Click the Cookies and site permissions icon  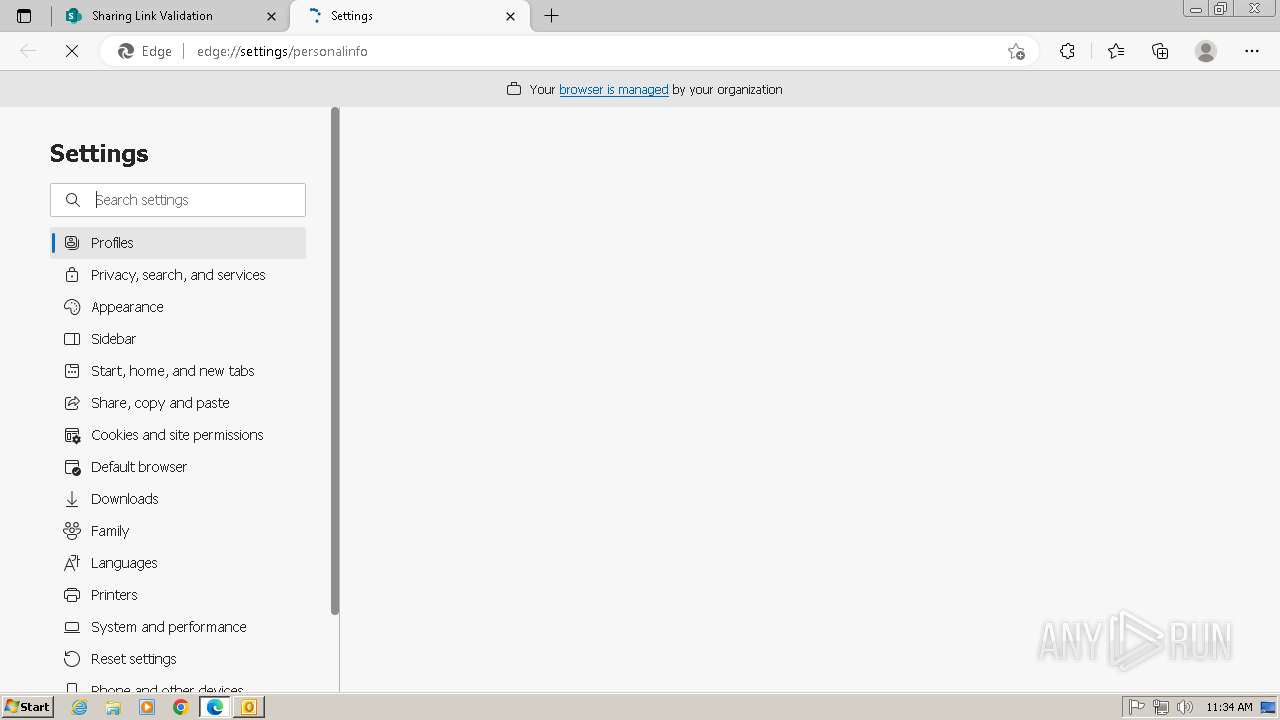point(72,435)
